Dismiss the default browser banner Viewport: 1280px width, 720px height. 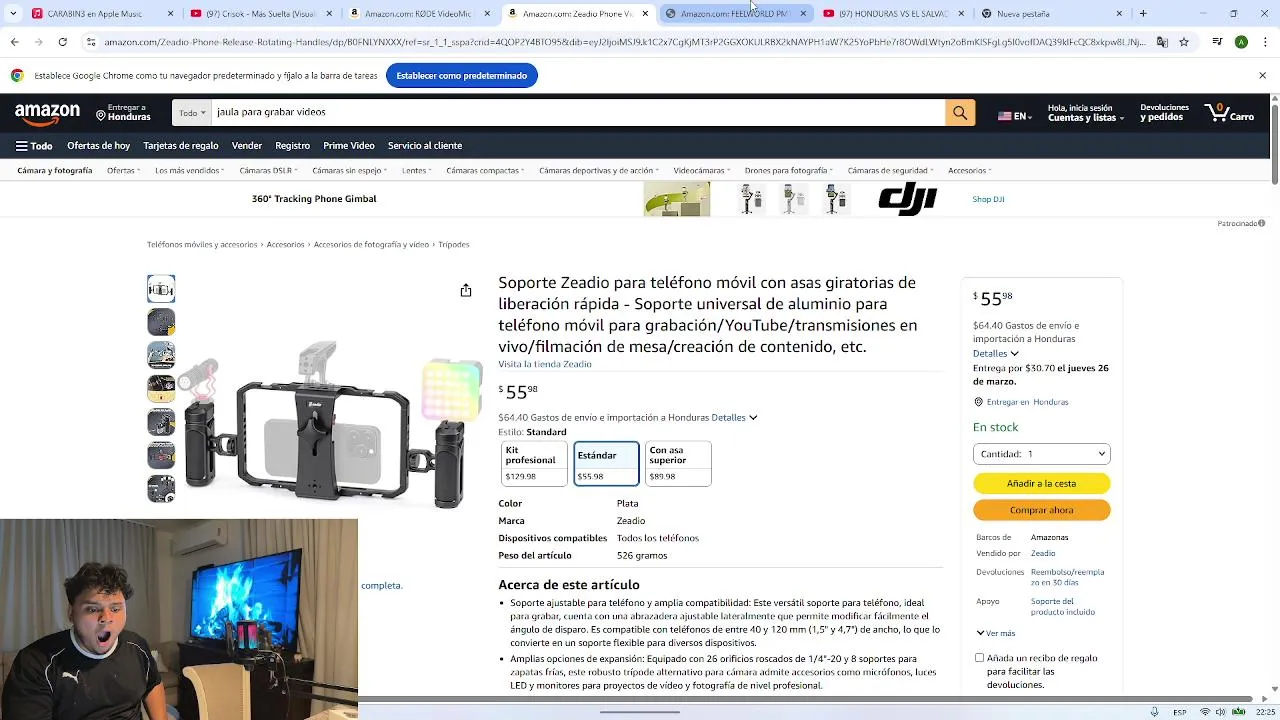(1262, 75)
